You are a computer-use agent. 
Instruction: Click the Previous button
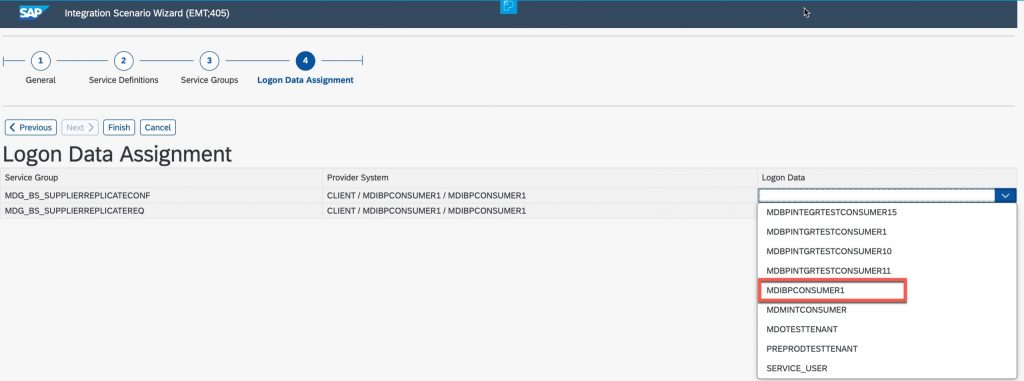click(x=31, y=127)
